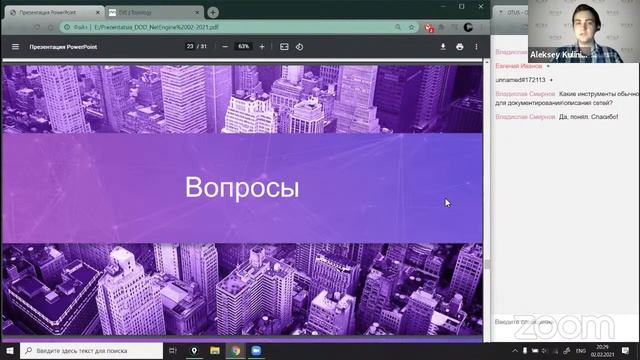Open Task View on the taskbar
The height and width of the screenshot is (360, 640).
click(173, 351)
